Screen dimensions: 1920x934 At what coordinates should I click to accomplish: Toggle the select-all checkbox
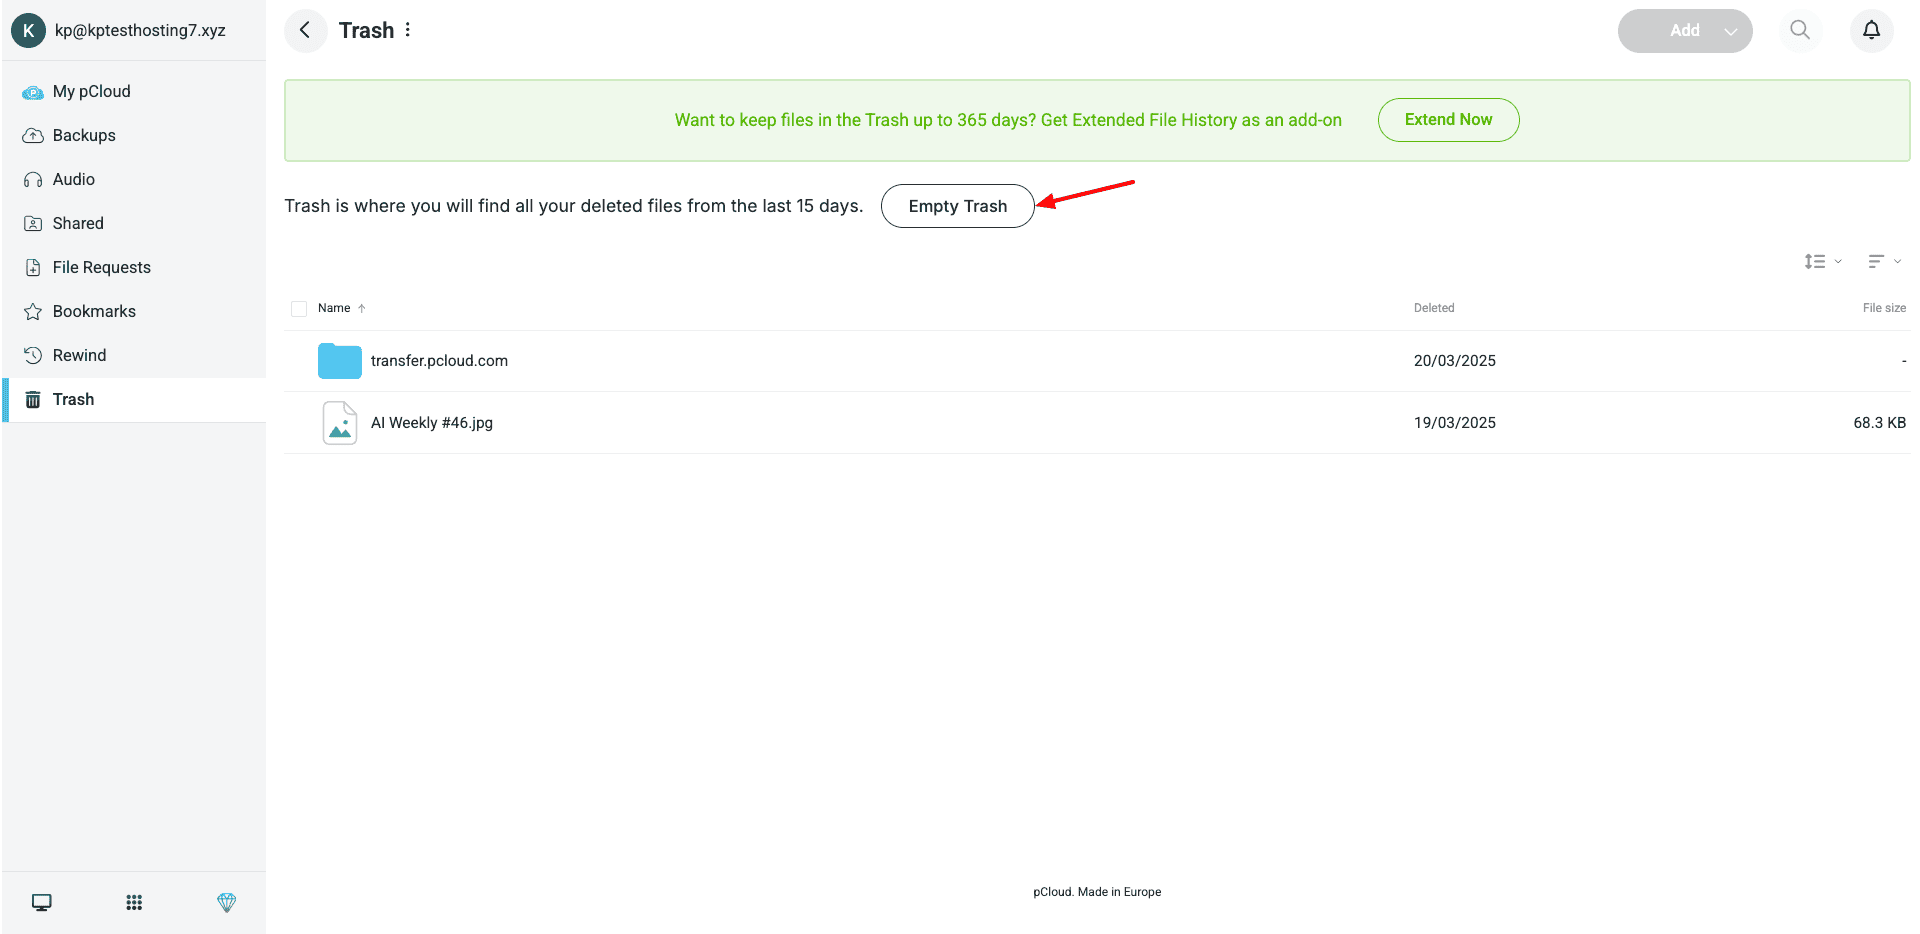coord(299,309)
